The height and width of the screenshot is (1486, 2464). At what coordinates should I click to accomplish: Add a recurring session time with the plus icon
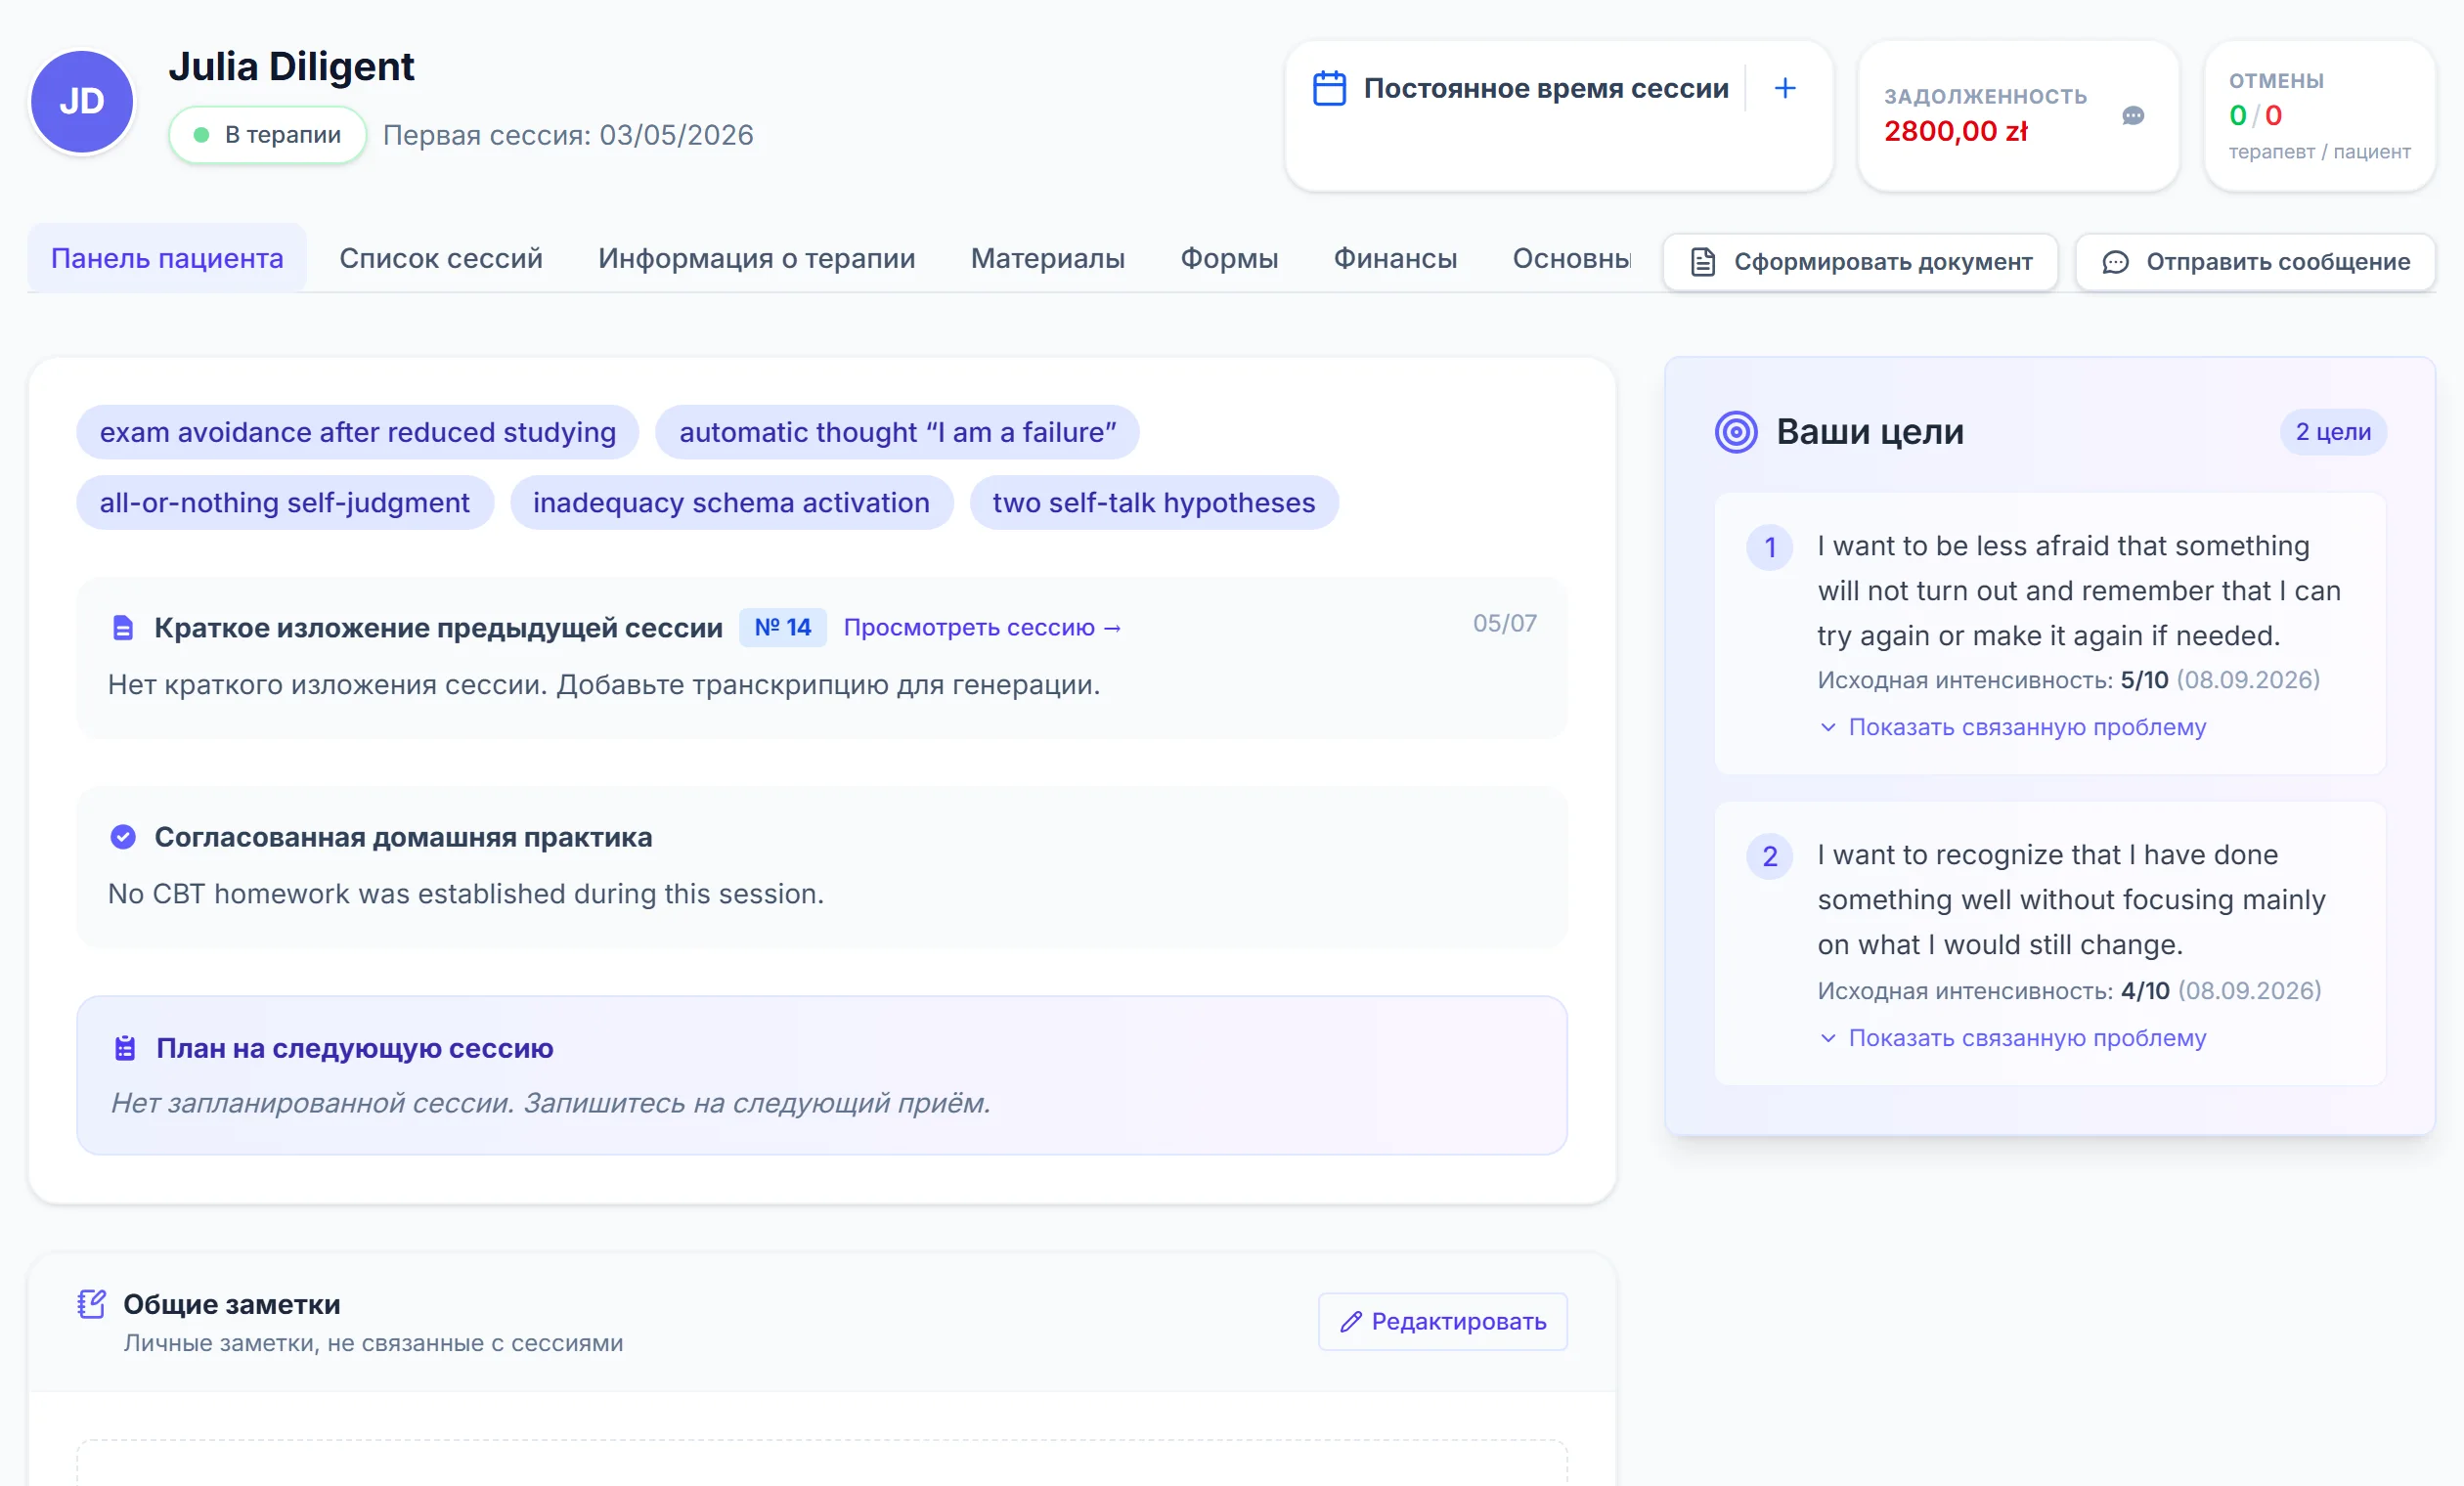click(1784, 88)
